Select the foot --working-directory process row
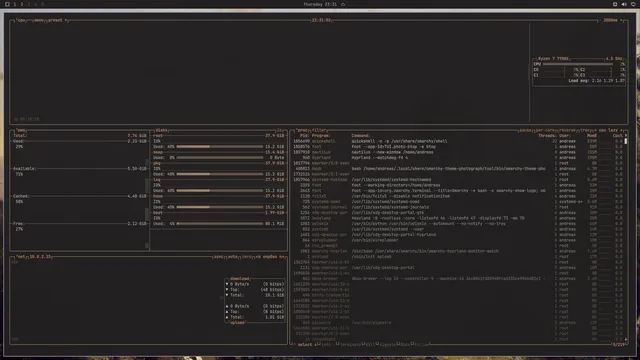This screenshot has height=360, width=640. pyautogui.click(x=457, y=185)
